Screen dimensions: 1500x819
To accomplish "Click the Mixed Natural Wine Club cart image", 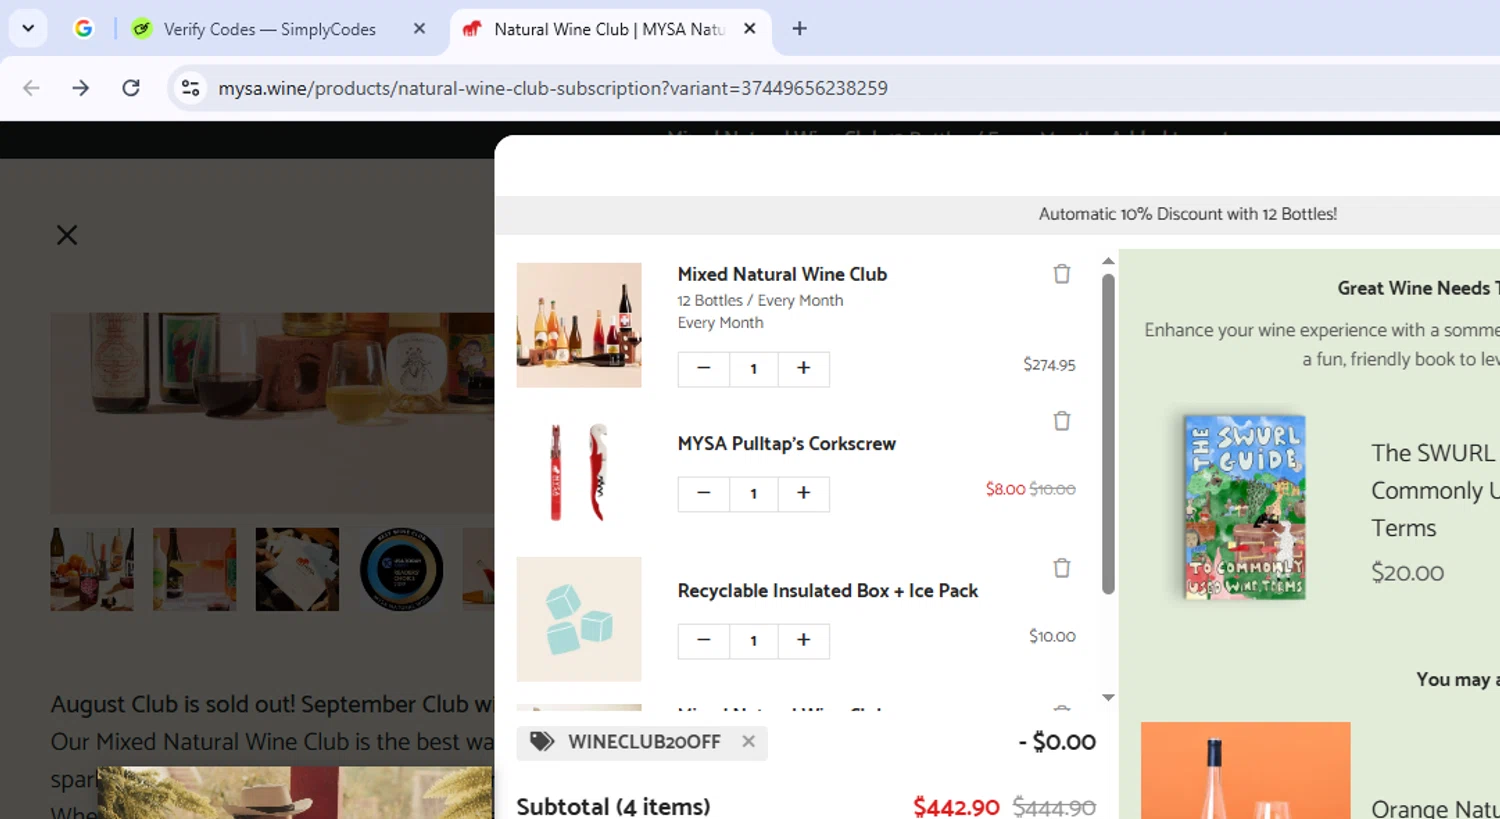I will click(579, 325).
